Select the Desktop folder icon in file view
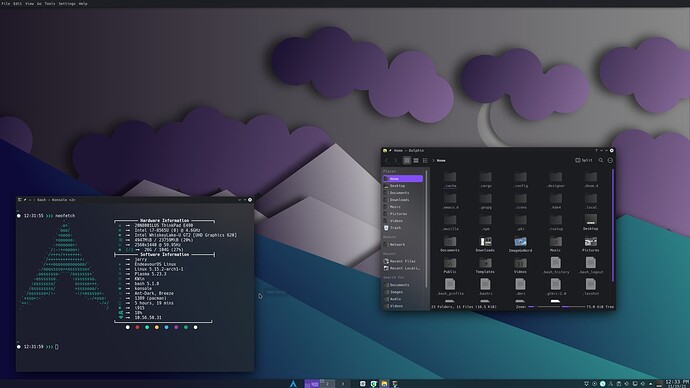The width and height of the screenshot is (690, 388). pyautogui.click(x=591, y=220)
